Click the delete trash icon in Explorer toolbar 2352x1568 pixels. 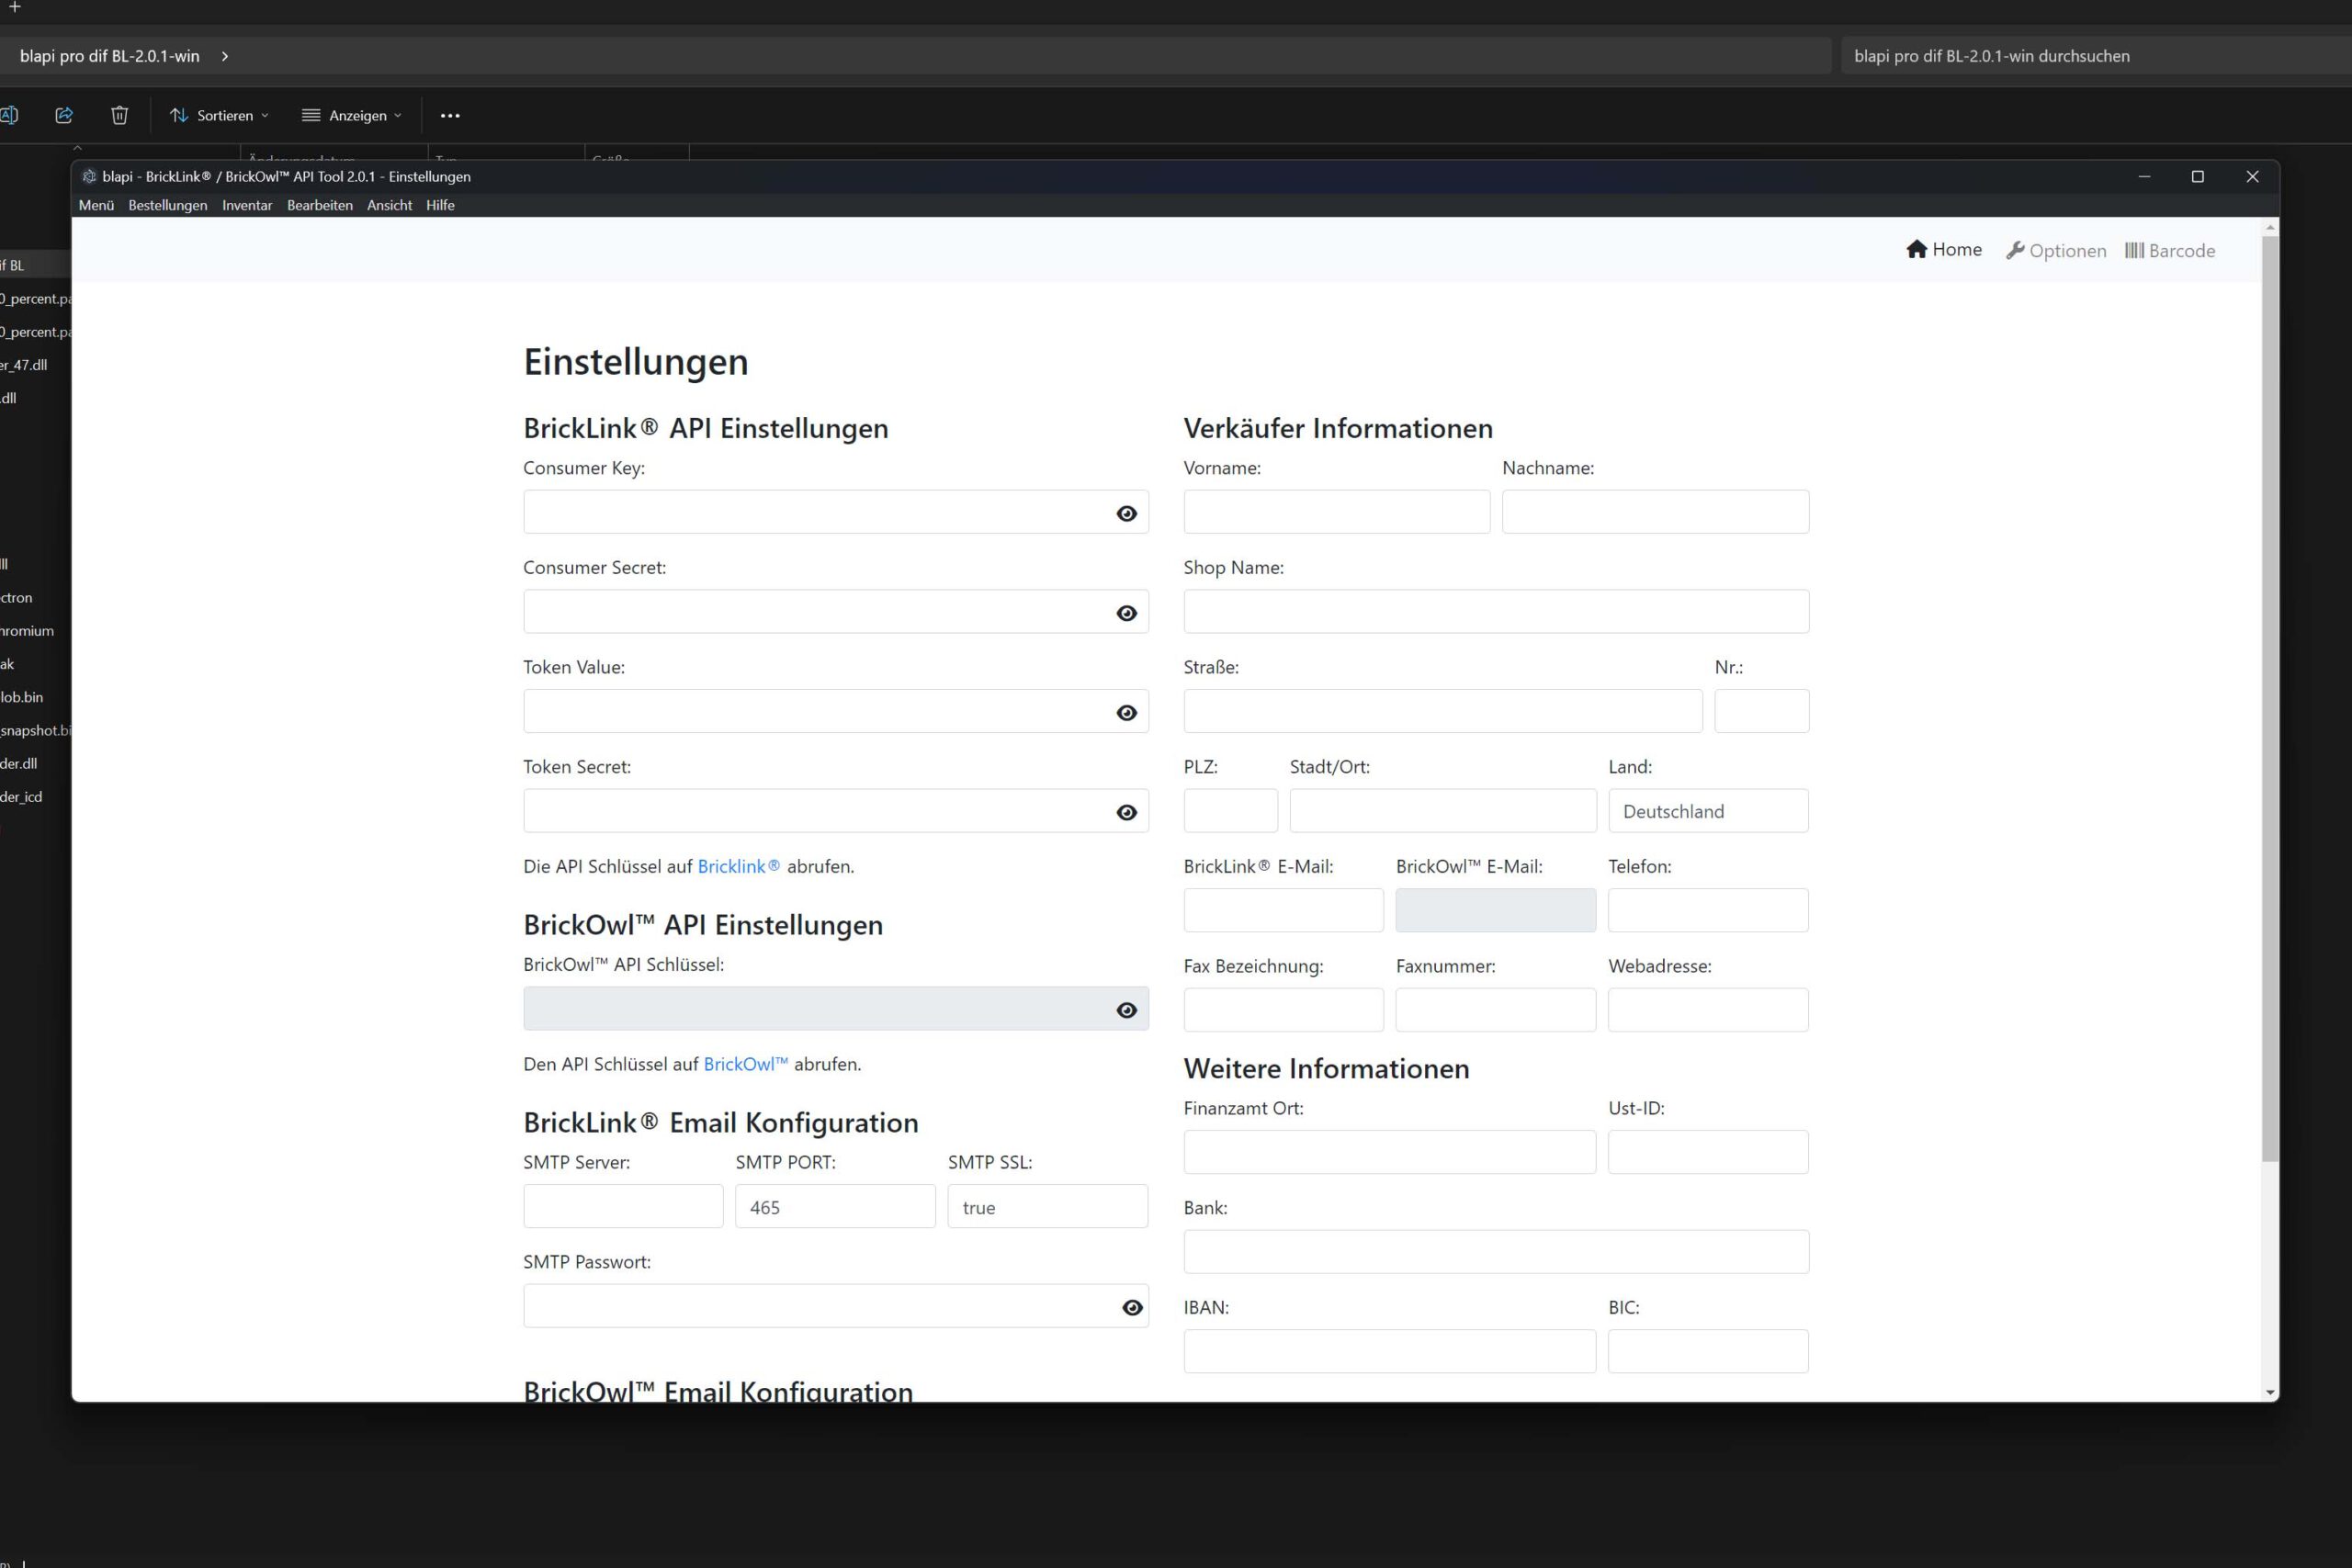pyautogui.click(x=119, y=115)
